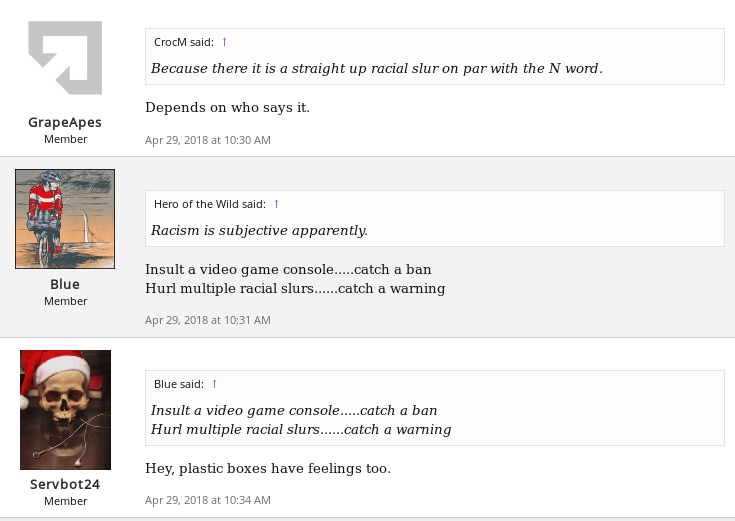Visit Servbot24's username link
The width and height of the screenshot is (735, 521).
[x=65, y=484]
